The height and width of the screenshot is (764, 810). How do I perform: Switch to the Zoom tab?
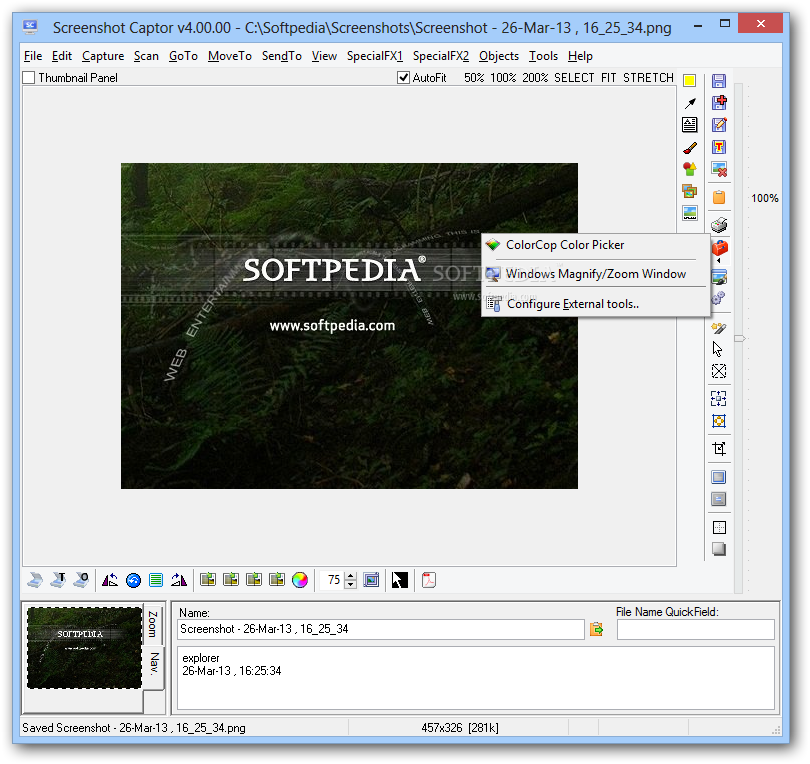(x=153, y=624)
